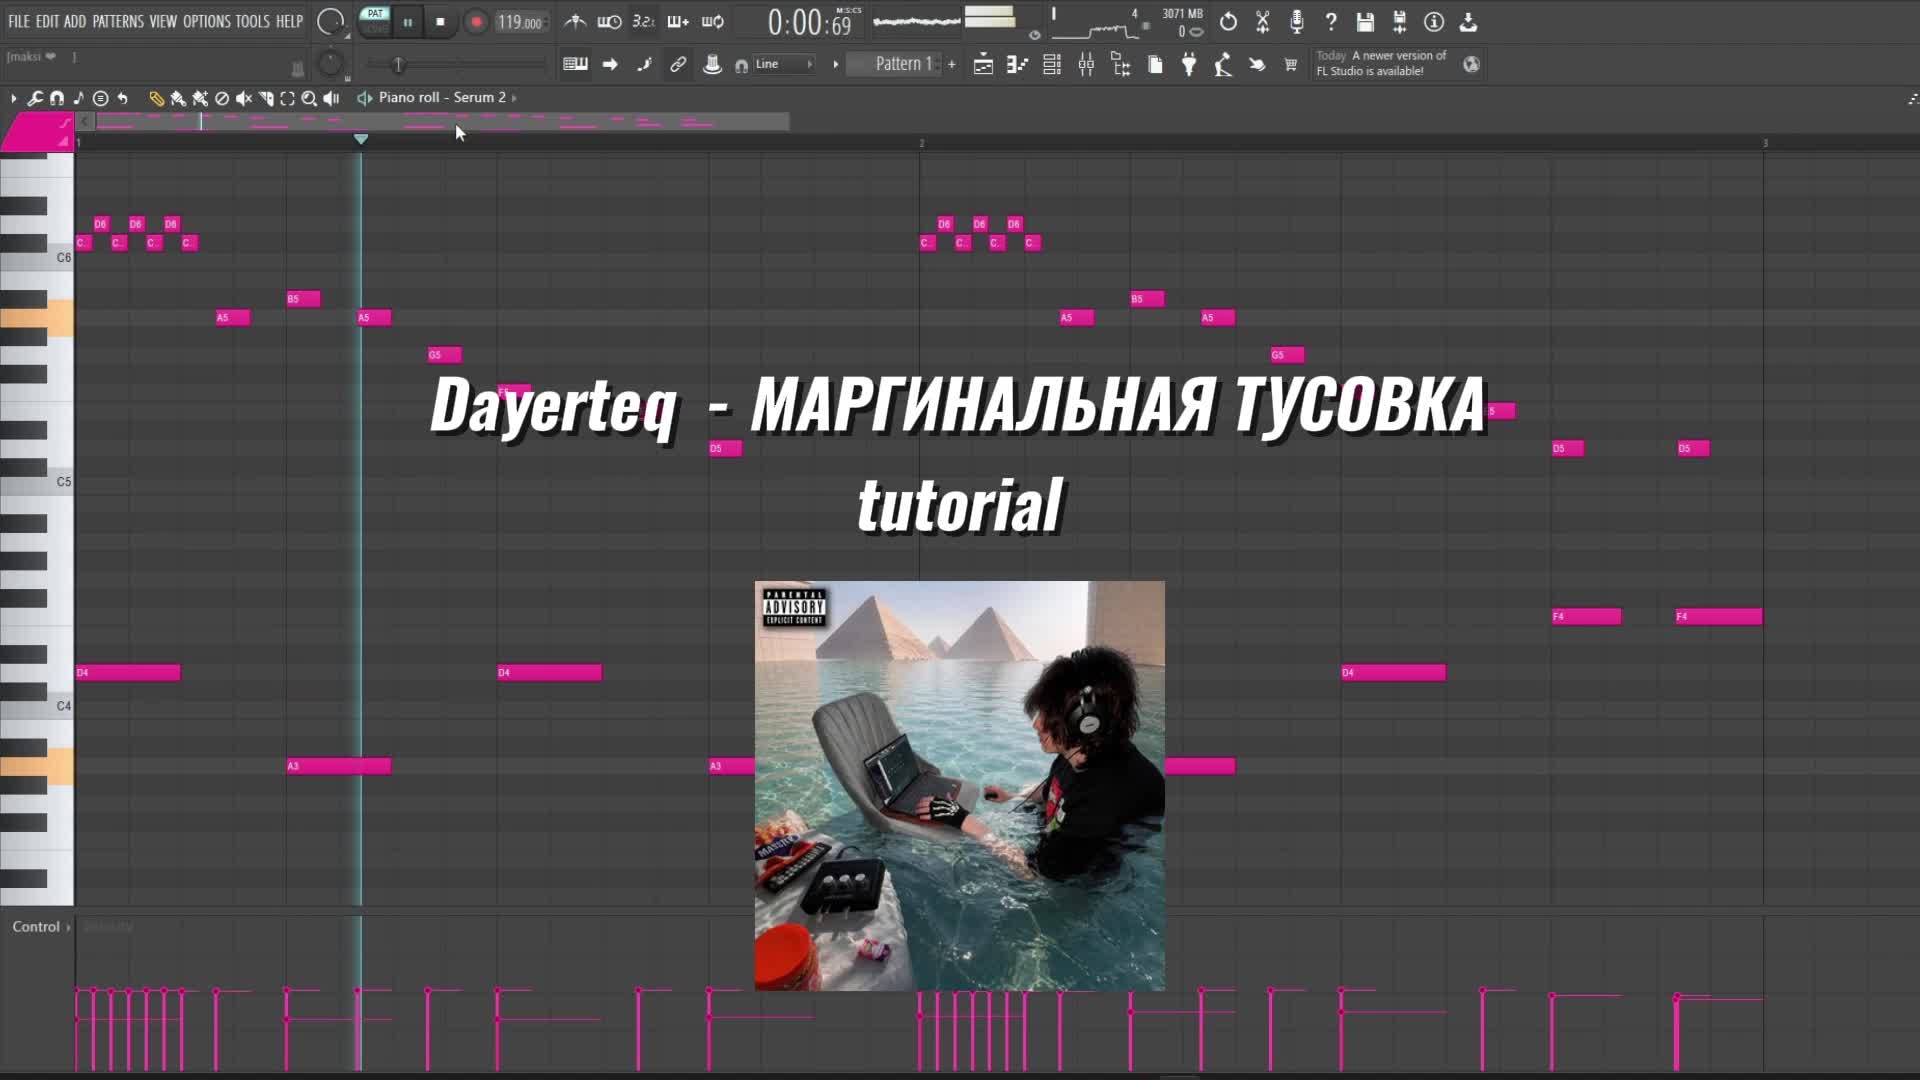Select the Draw pencil tool
The width and height of the screenshot is (1920, 1080).
coord(156,98)
